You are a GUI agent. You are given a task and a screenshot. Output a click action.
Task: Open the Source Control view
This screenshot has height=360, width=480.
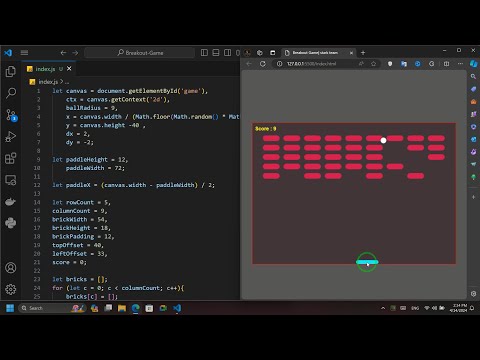point(11,115)
